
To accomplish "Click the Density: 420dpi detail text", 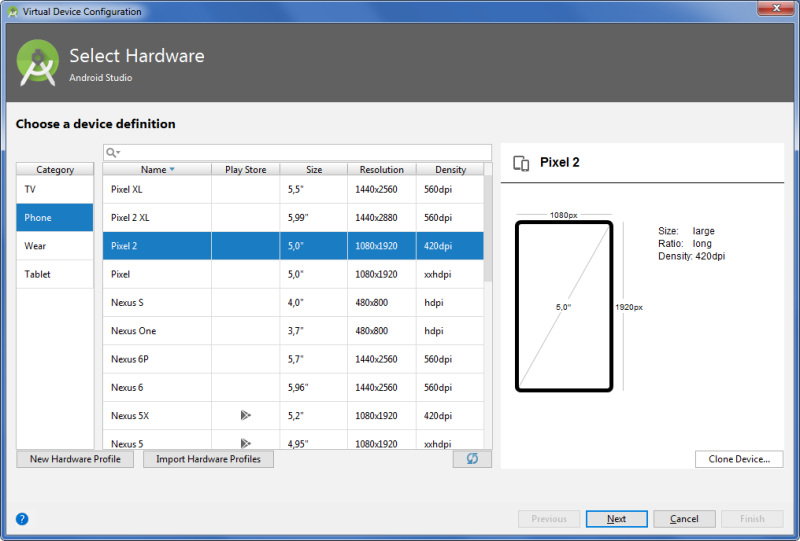I will coord(691,256).
